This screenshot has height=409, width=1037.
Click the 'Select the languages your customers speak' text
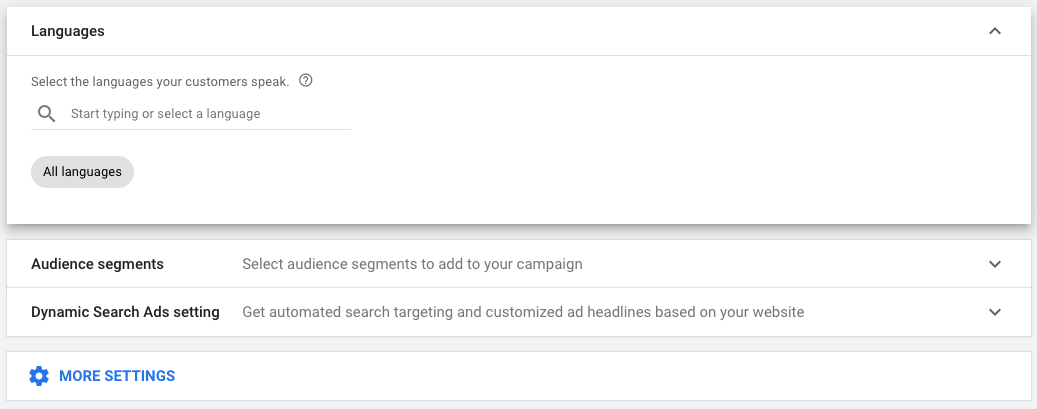coord(160,82)
